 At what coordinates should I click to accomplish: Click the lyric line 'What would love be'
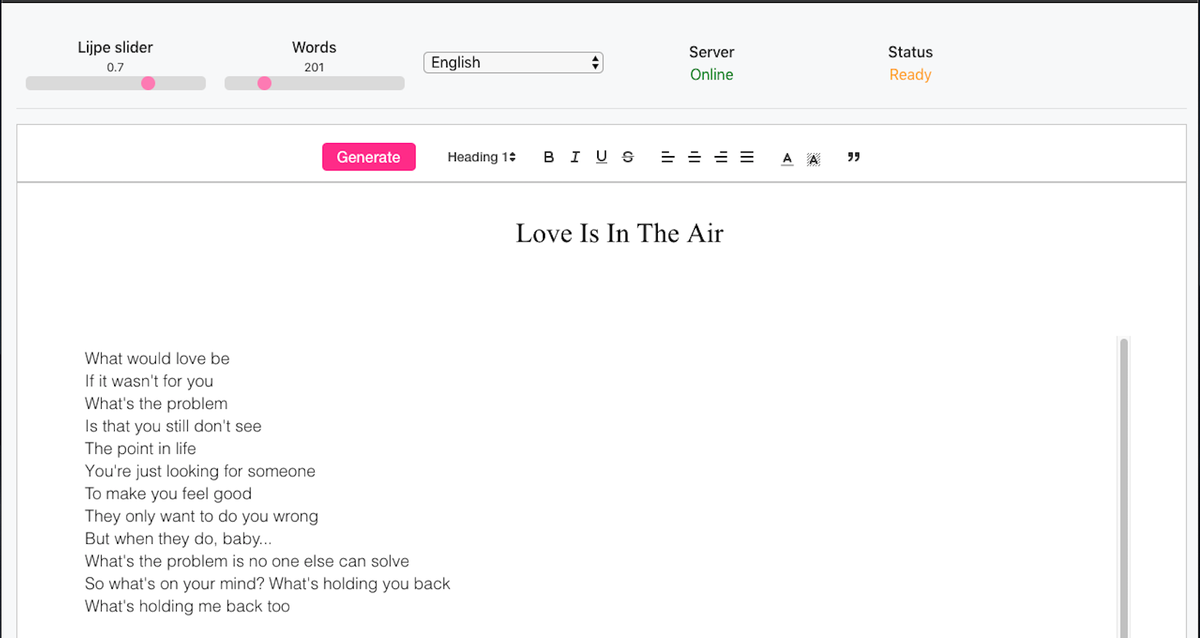click(157, 358)
